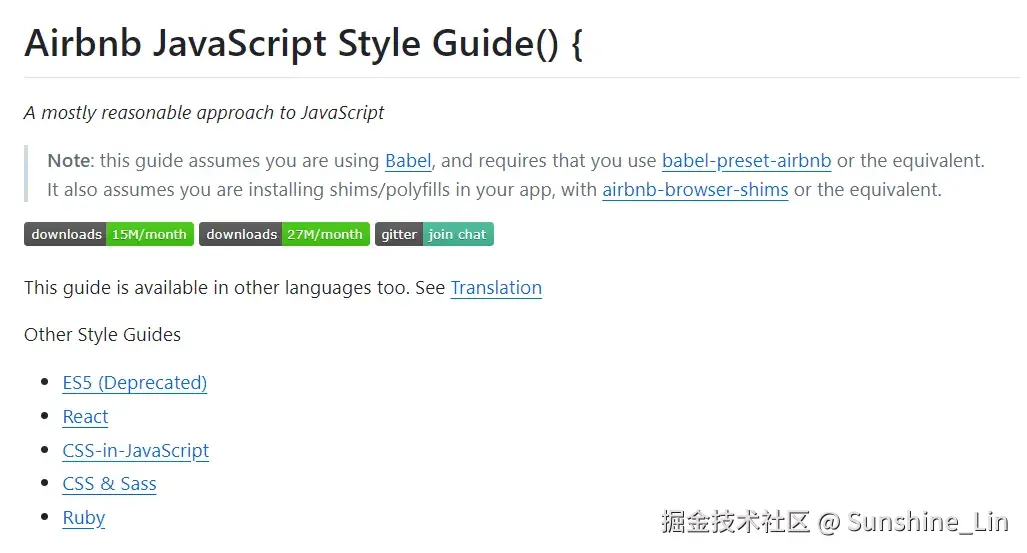The height and width of the screenshot is (553, 1027).
Task: Open the CSS & Sass guide link
Action: point(109,484)
